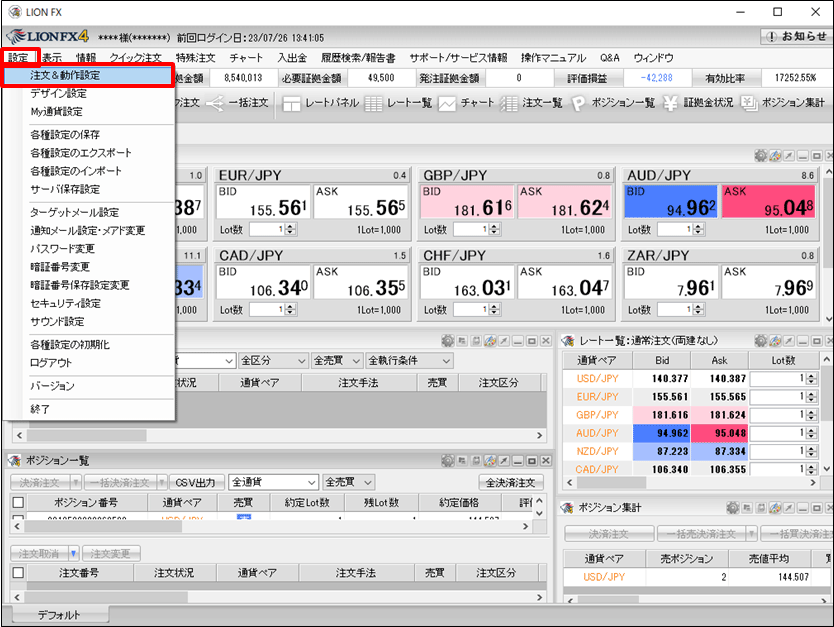Image resolution: width=834 pixels, height=627 pixels.
Task: Expand the 決済注文 dropdown arrow in ポジション一覧
Action: pyautogui.click(x=76, y=482)
